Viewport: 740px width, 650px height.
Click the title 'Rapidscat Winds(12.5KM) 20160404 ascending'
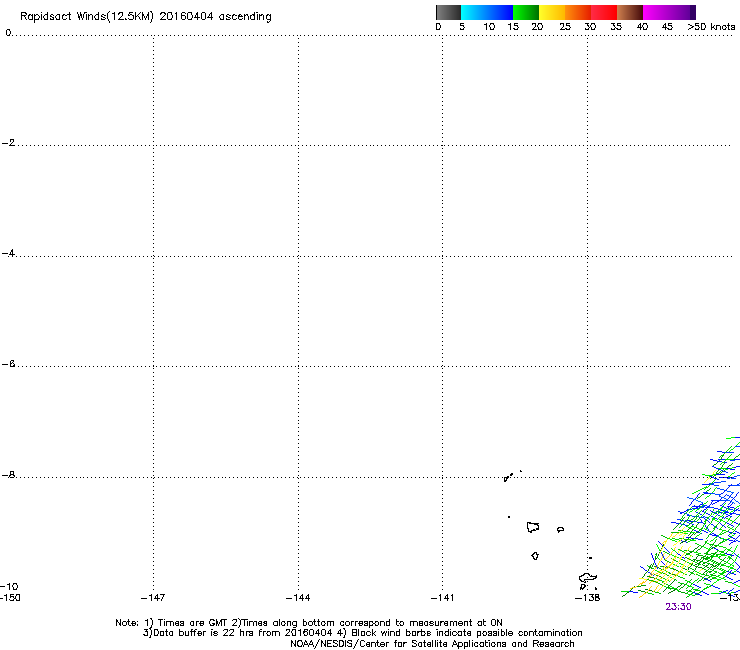[146, 17]
